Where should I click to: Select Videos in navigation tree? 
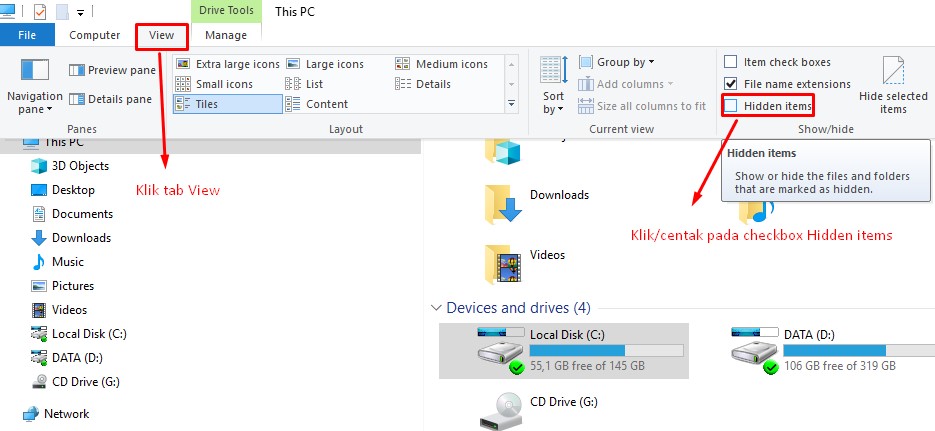click(58, 309)
